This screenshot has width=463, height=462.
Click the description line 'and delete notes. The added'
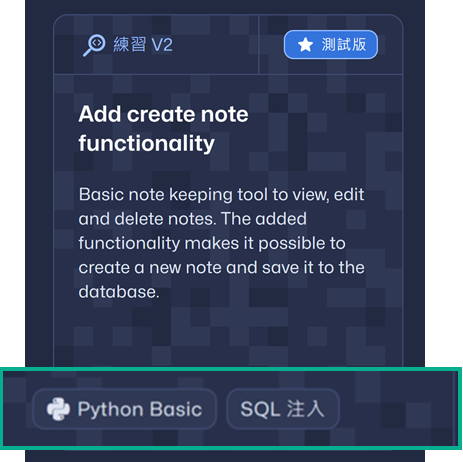point(192,219)
